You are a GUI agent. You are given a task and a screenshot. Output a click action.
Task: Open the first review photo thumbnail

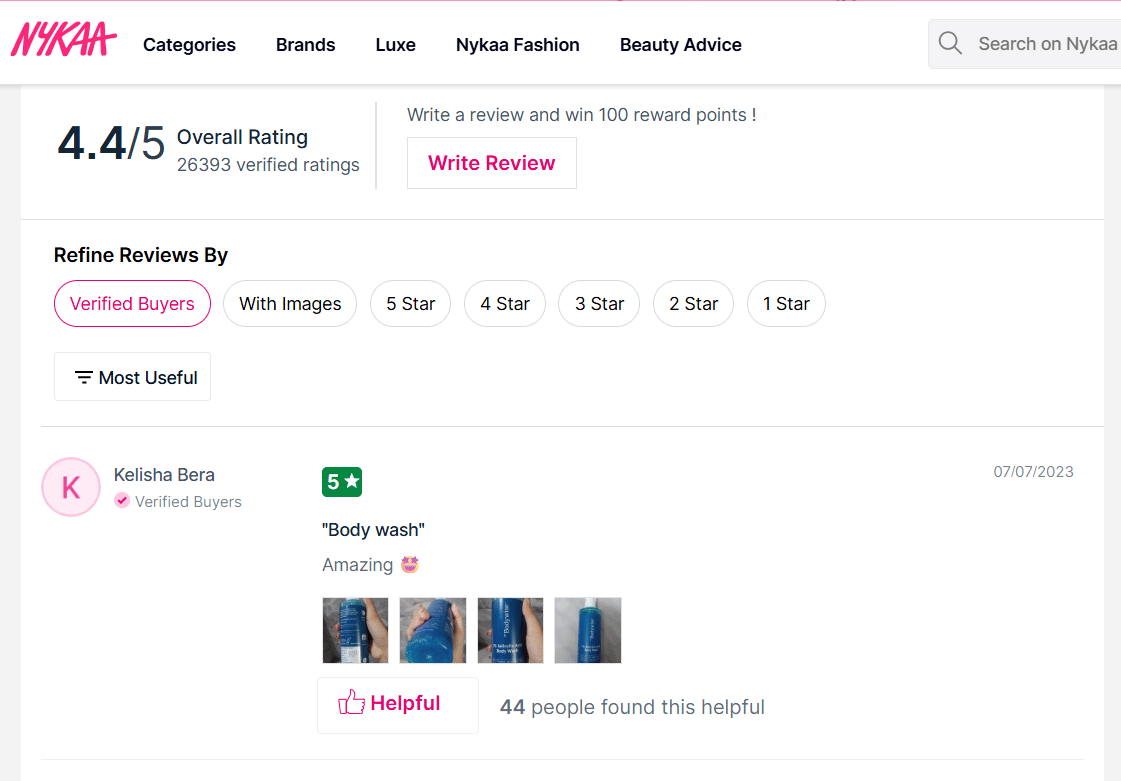pos(355,630)
